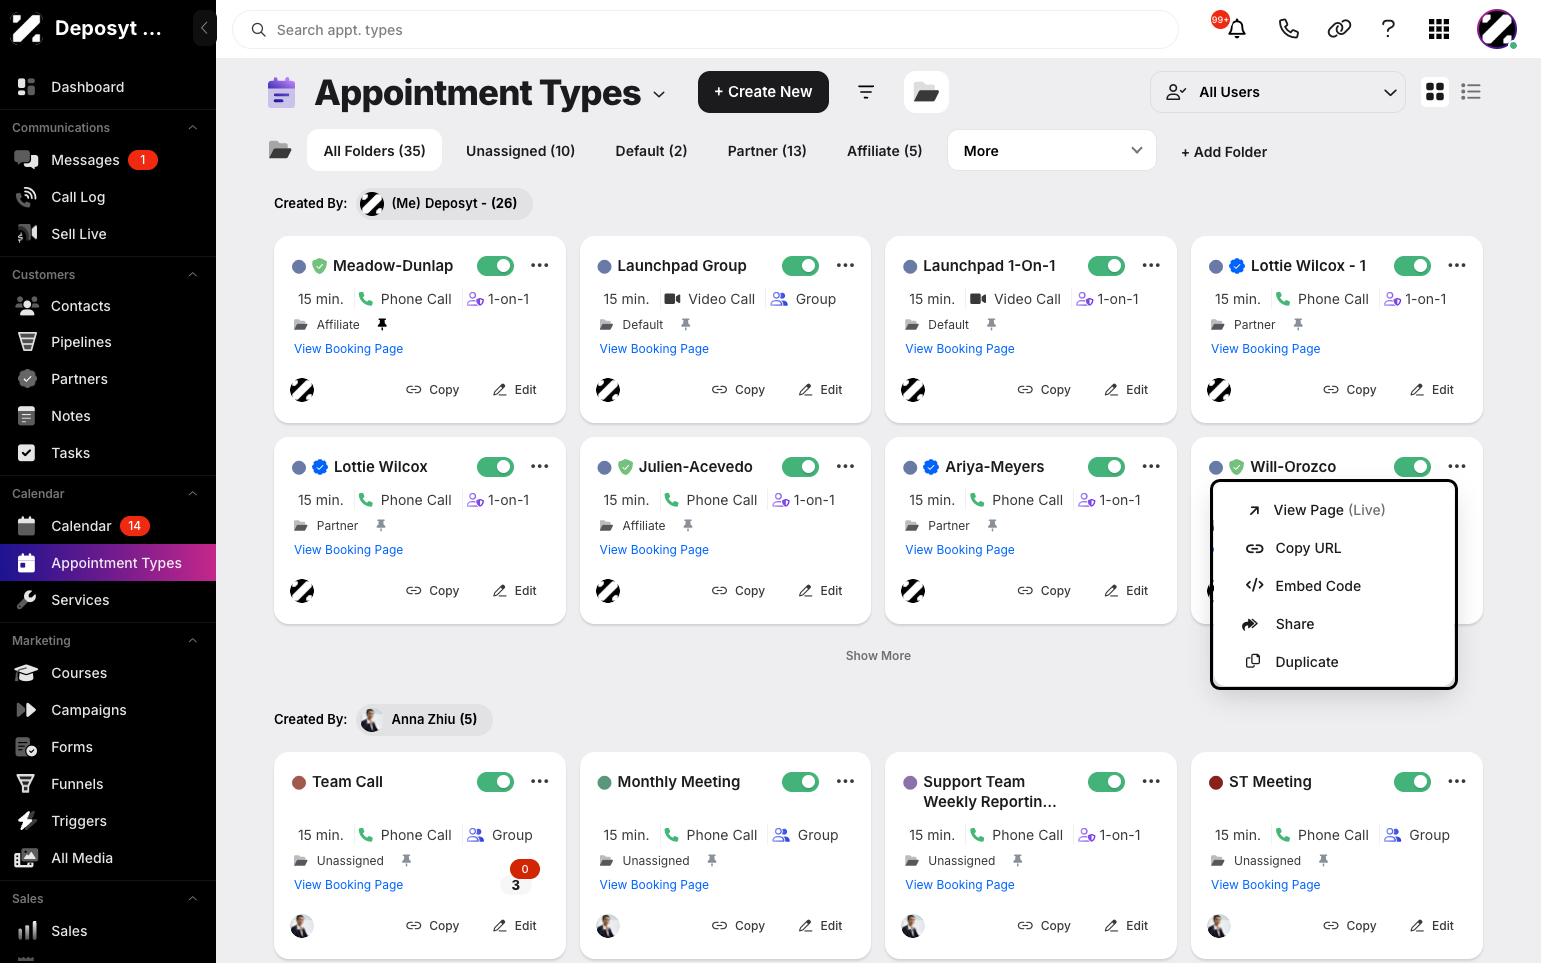
Task: Disable the Julien-Acevedo toggle
Action: tap(800, 467)
